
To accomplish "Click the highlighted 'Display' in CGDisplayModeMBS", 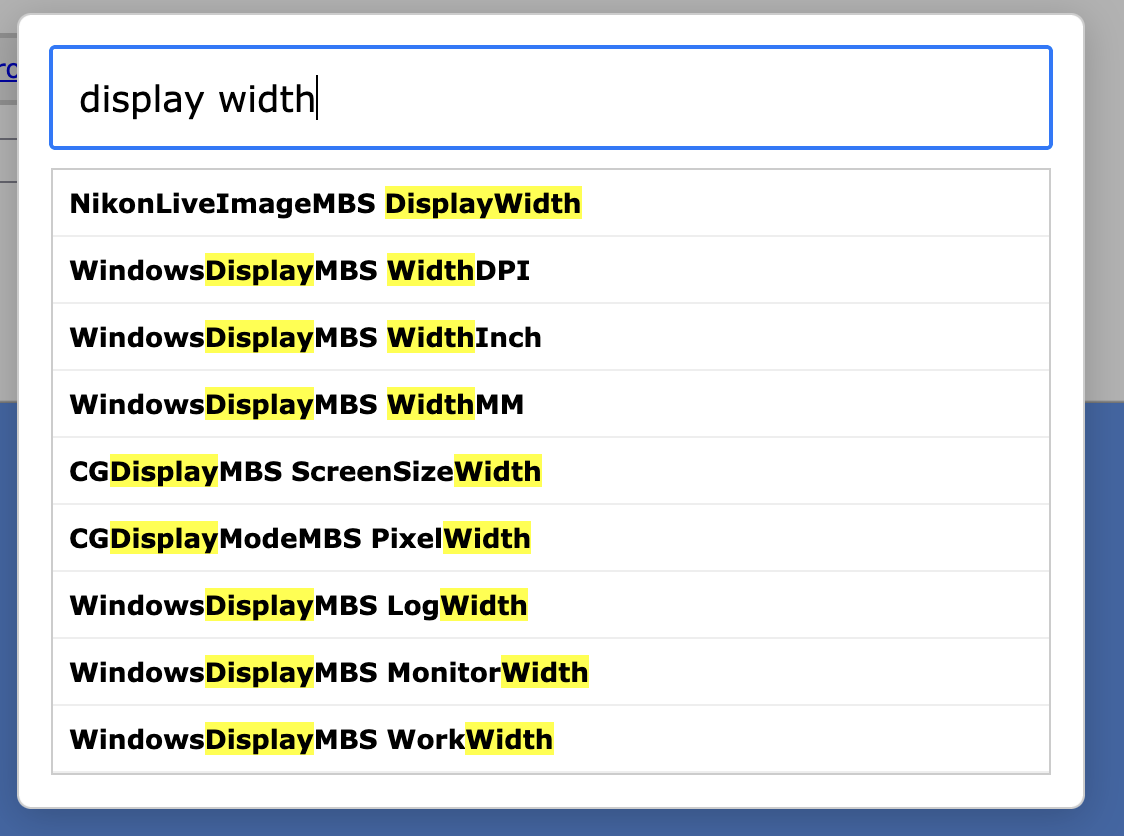I will [163, 538].
